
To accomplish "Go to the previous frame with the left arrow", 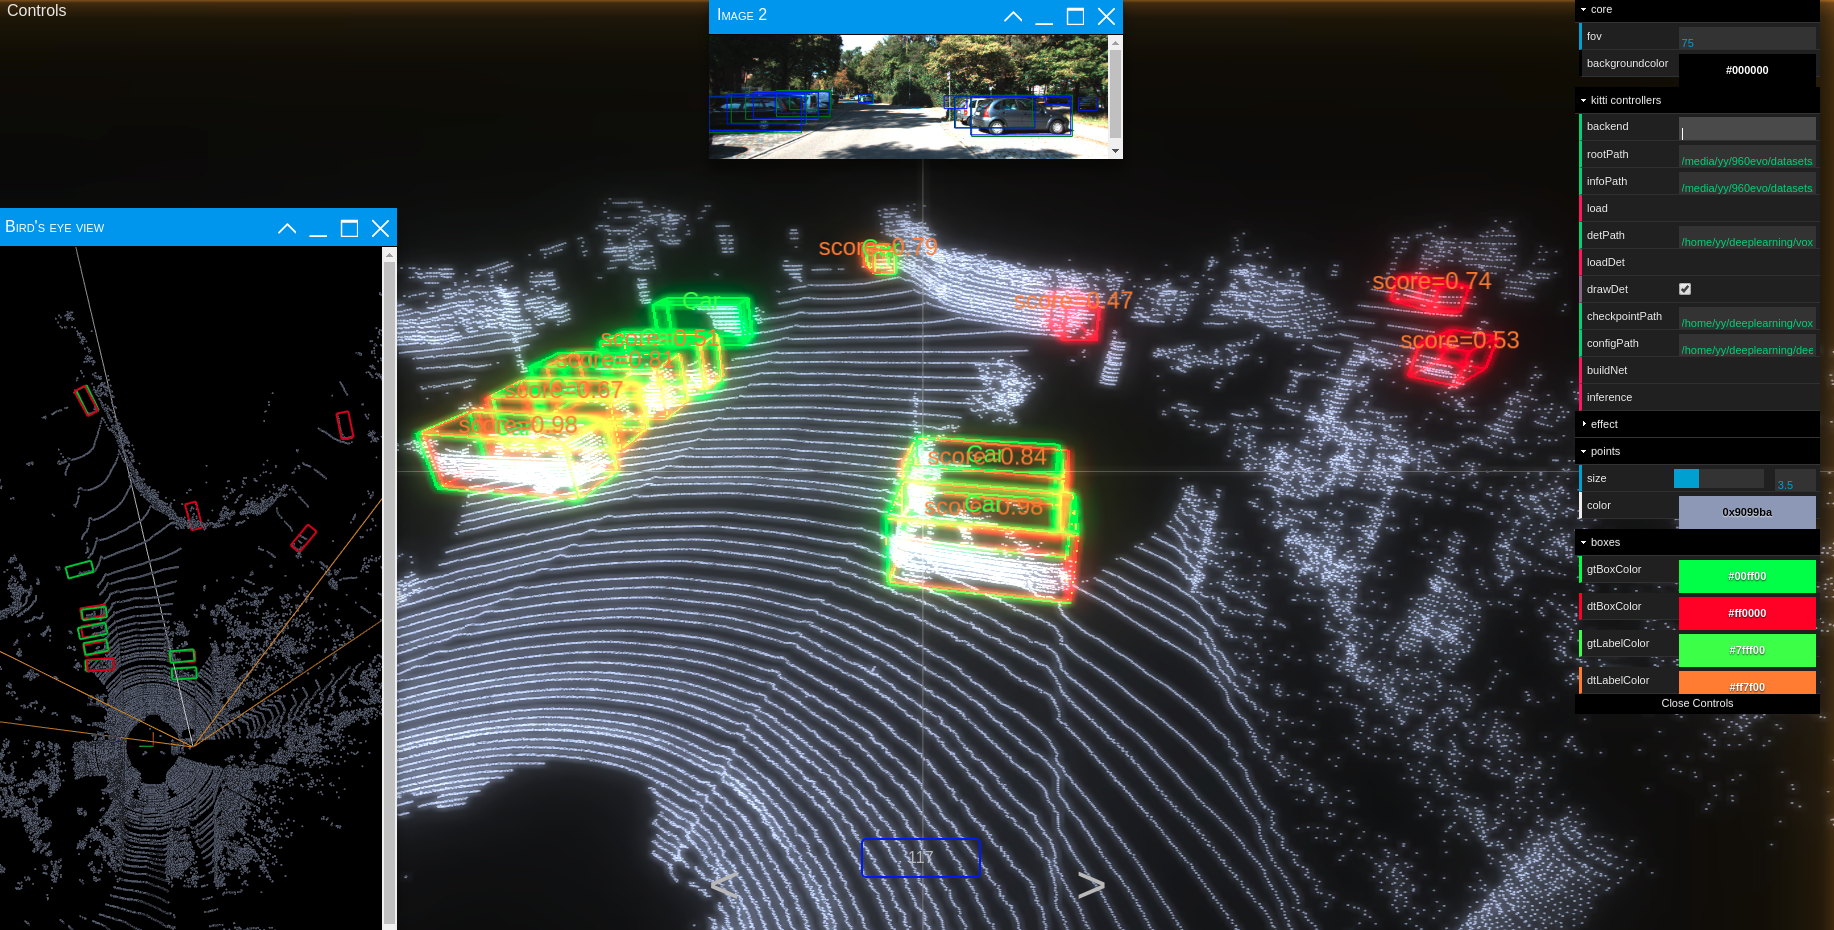I will pyautogui.click(x=724, y=884).
